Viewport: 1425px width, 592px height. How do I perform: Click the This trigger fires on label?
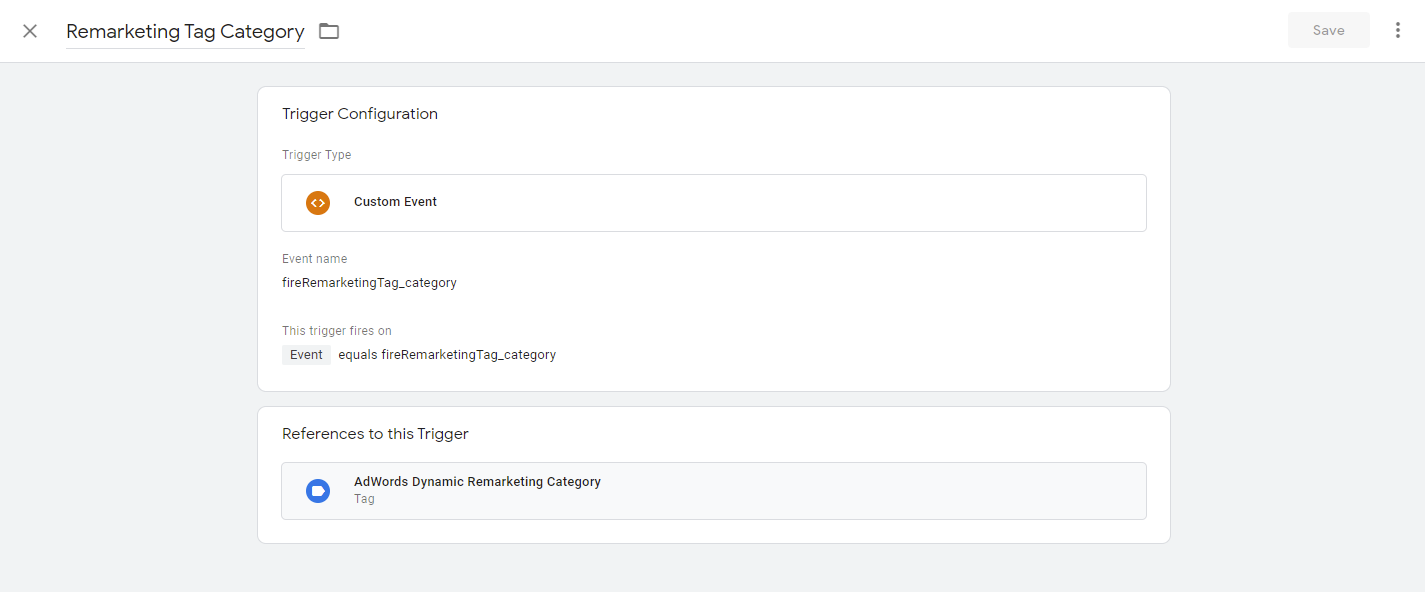coord(336,331)
